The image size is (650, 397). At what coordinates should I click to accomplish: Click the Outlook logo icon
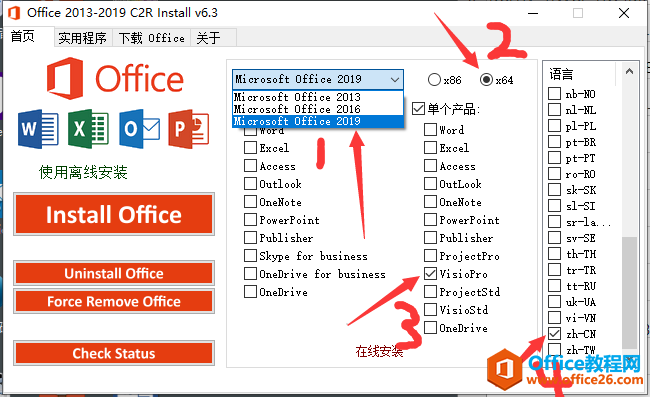[139, 129]
